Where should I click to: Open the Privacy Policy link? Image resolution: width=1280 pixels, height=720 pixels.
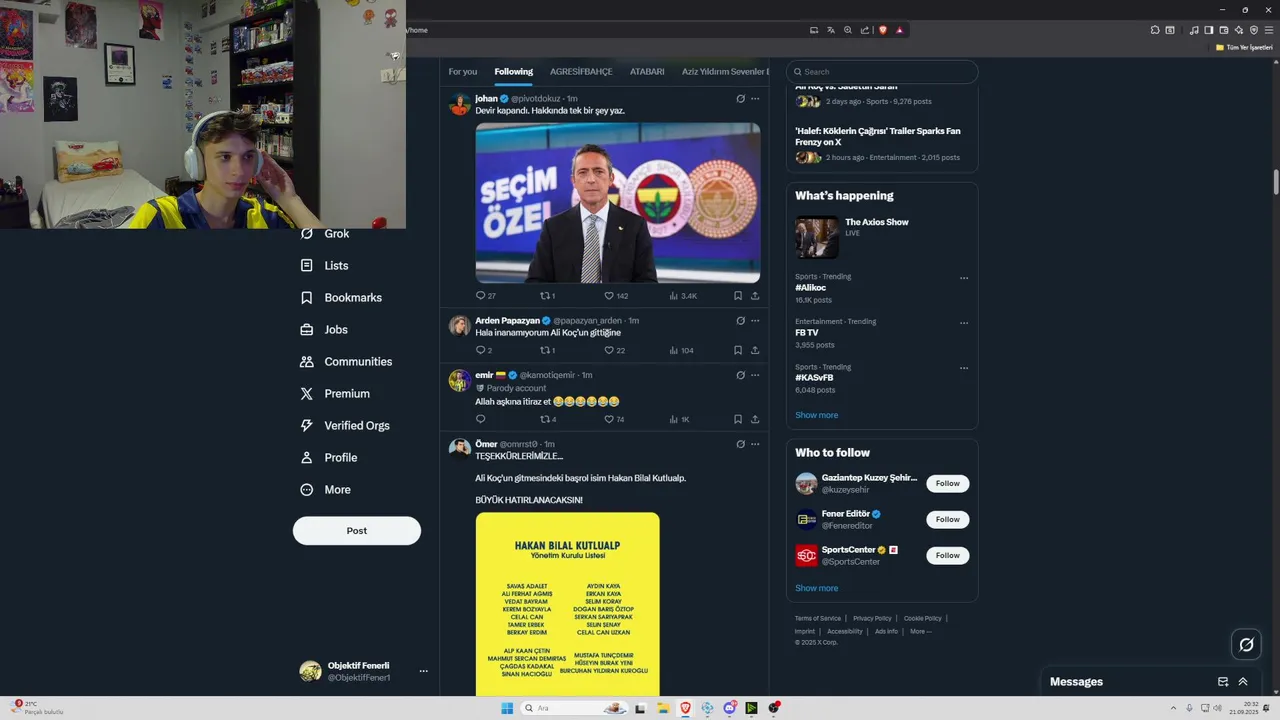872,618
